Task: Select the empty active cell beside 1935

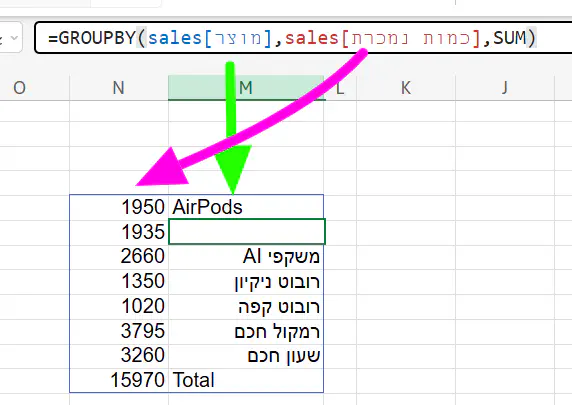Action: 247,232
